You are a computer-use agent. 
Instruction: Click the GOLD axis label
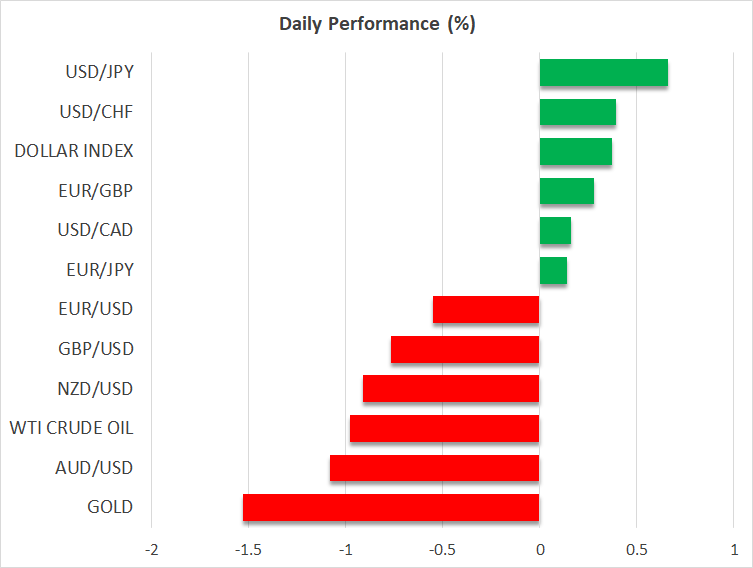click(110, 507)
